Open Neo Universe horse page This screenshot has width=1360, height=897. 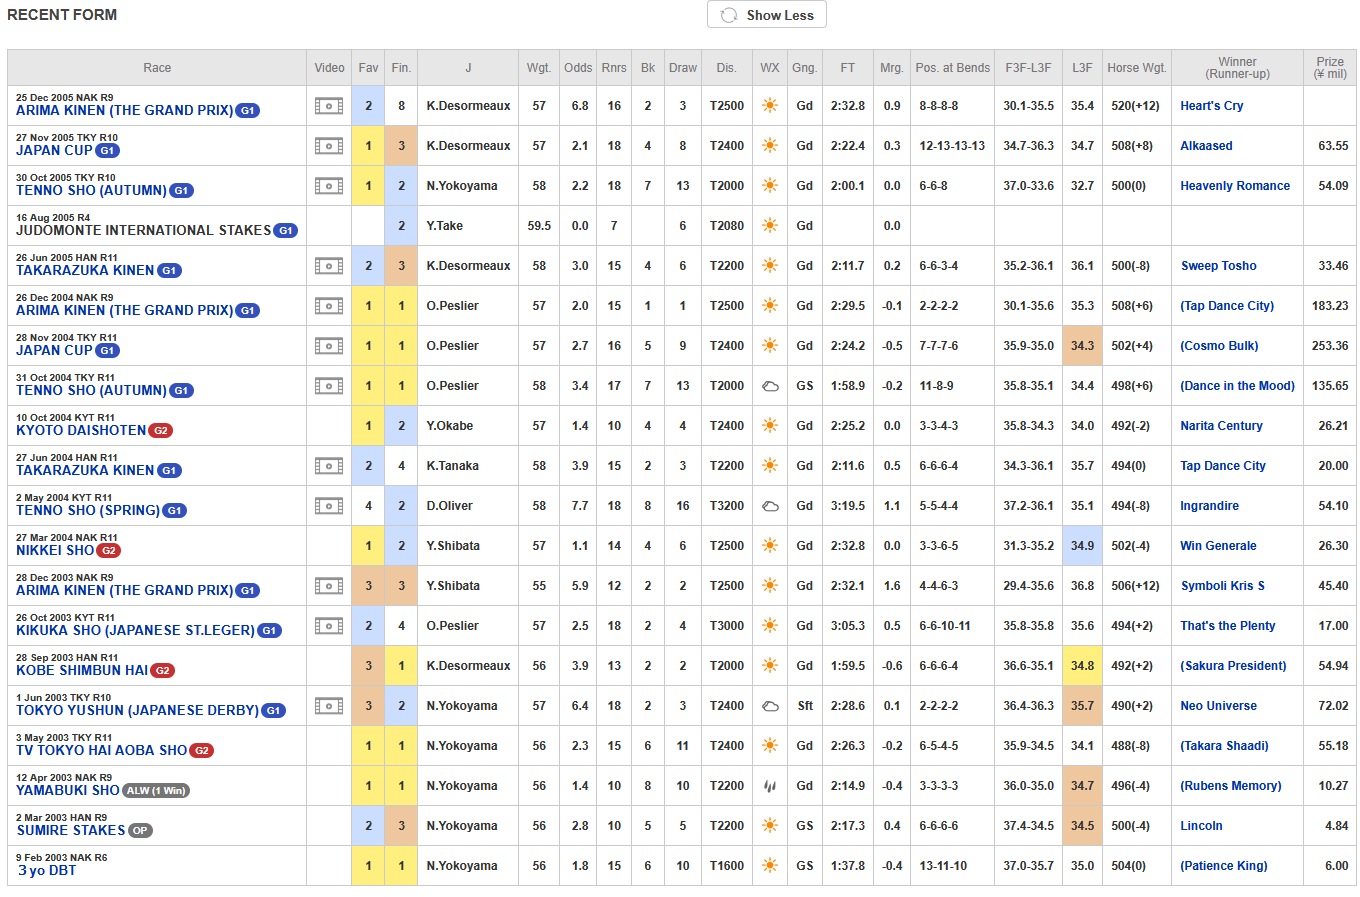point(1218,706)
